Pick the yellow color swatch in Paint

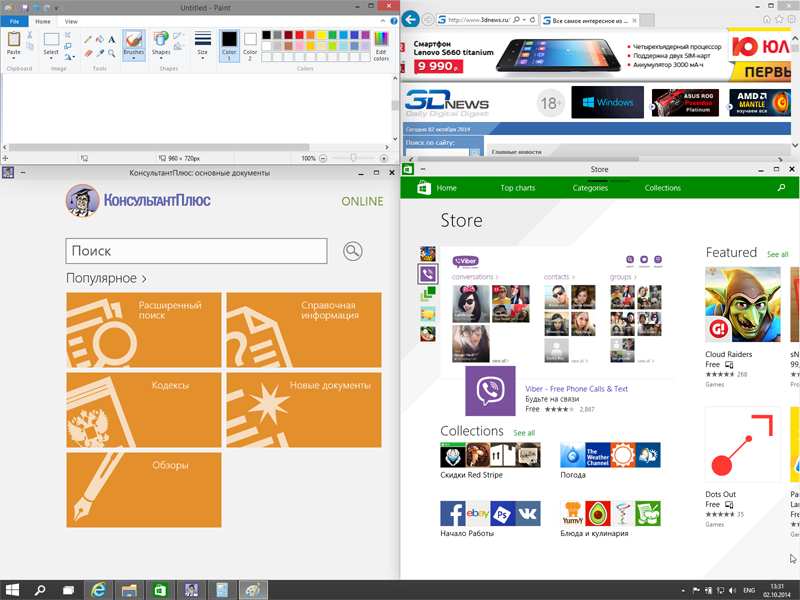click(x=321, y=35)
